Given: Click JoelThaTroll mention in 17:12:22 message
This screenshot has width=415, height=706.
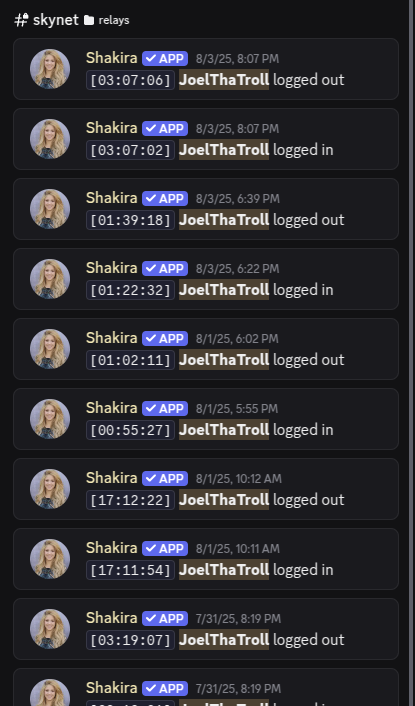Looking at the screenshot, I should click(224, 499).
